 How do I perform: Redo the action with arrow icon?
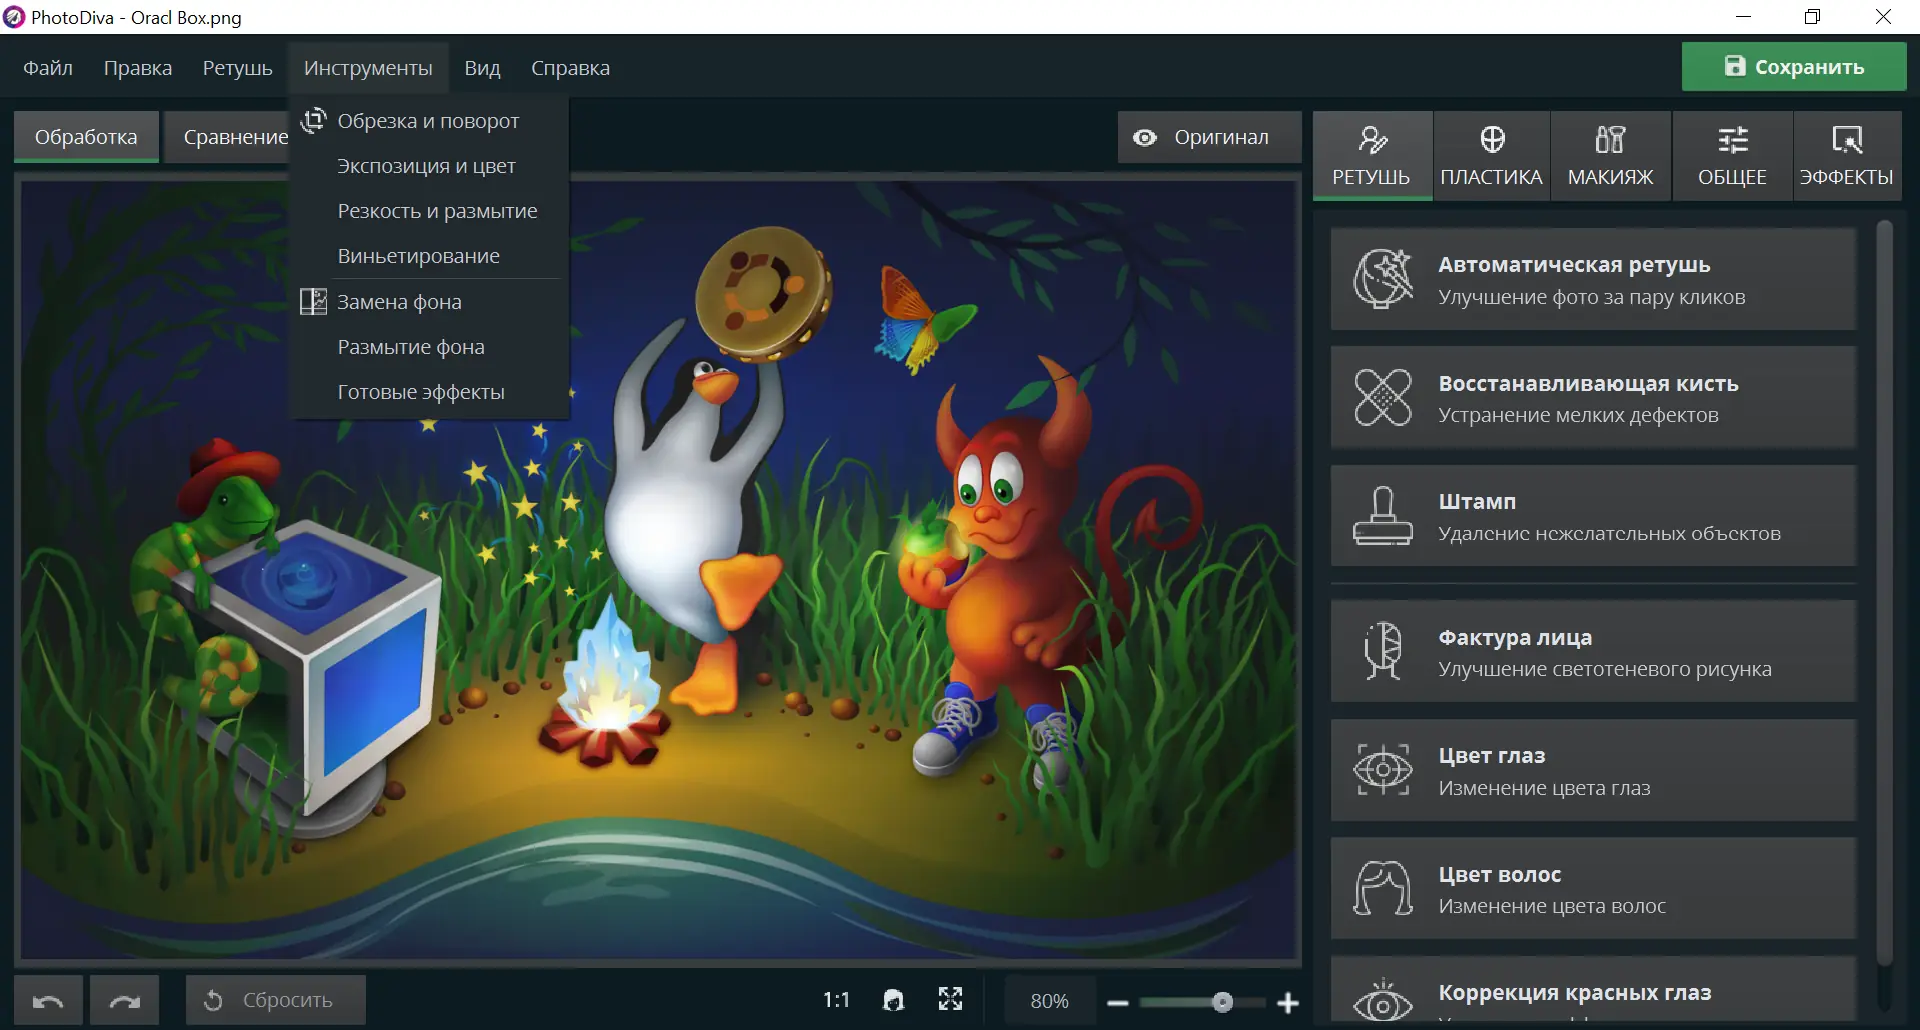coord(124,1000)
